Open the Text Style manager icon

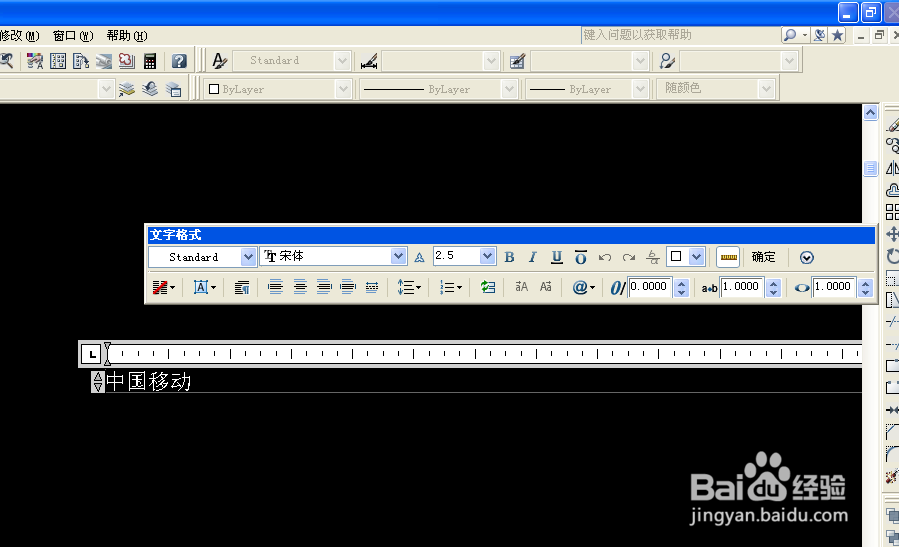[x=220, y=61]
